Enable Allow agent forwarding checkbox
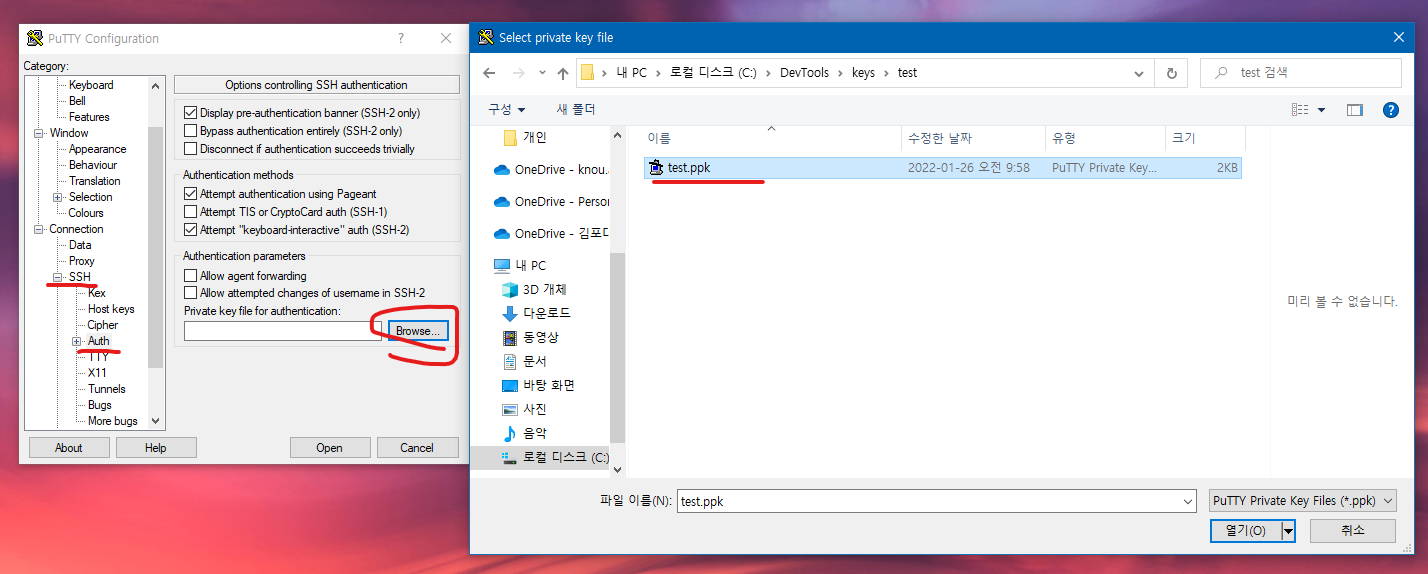1428x574 pixels. coord(191,275)
